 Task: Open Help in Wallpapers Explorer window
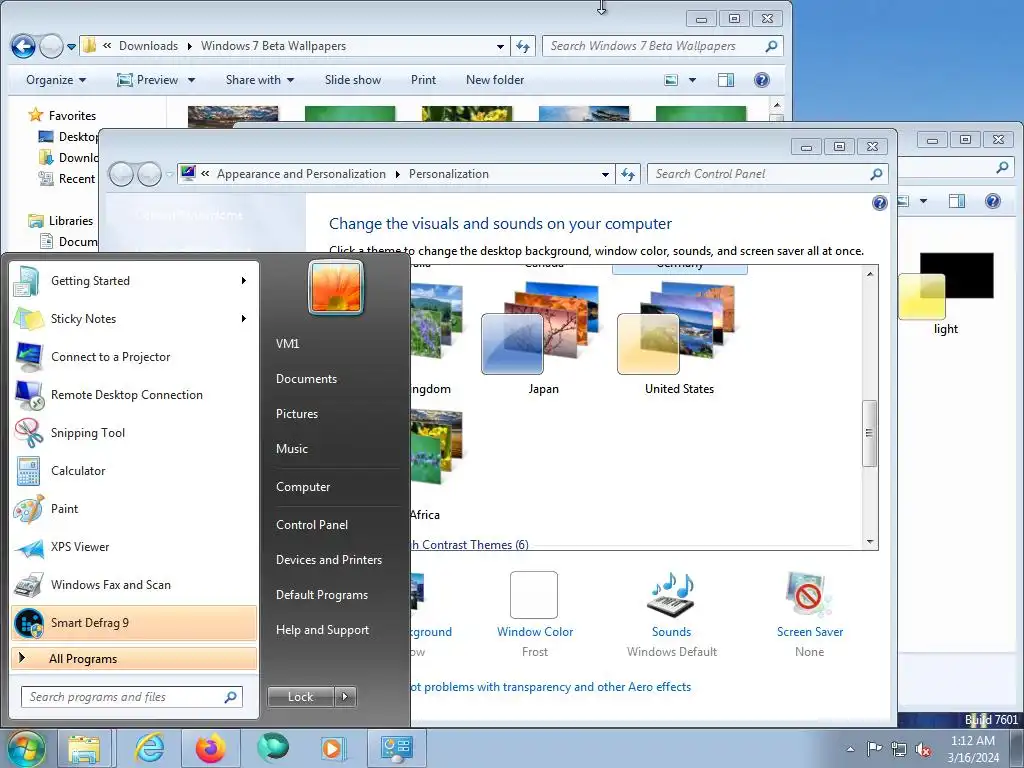[761, 80]
